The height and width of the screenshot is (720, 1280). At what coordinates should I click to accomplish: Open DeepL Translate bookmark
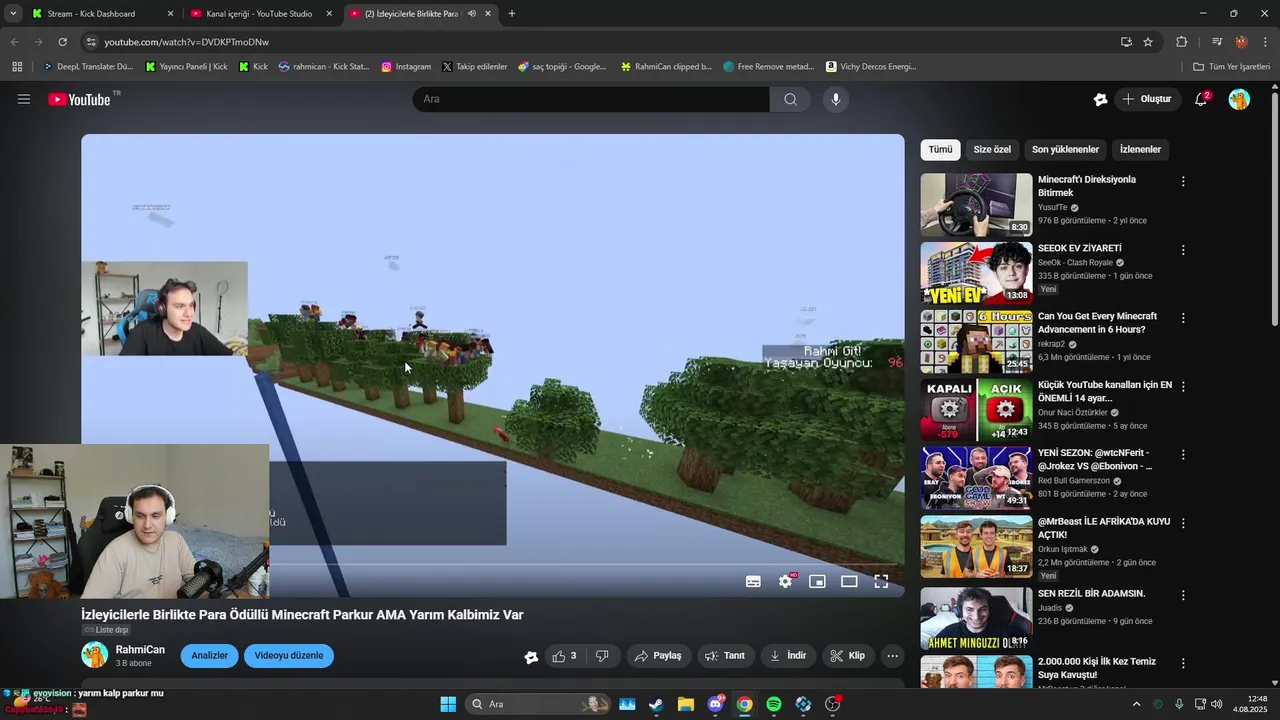tap(87, 67)
